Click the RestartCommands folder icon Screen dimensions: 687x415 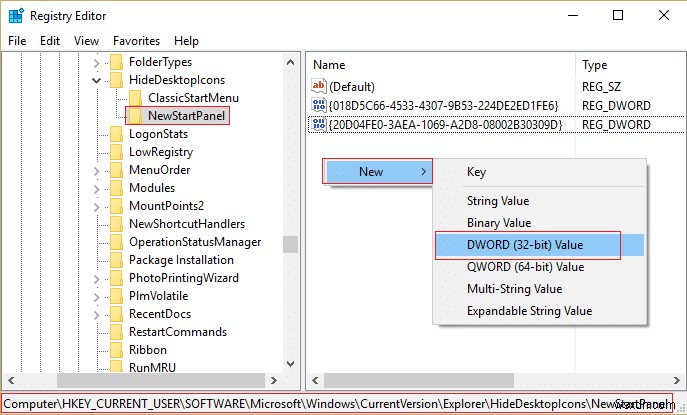tap(117, 332)
